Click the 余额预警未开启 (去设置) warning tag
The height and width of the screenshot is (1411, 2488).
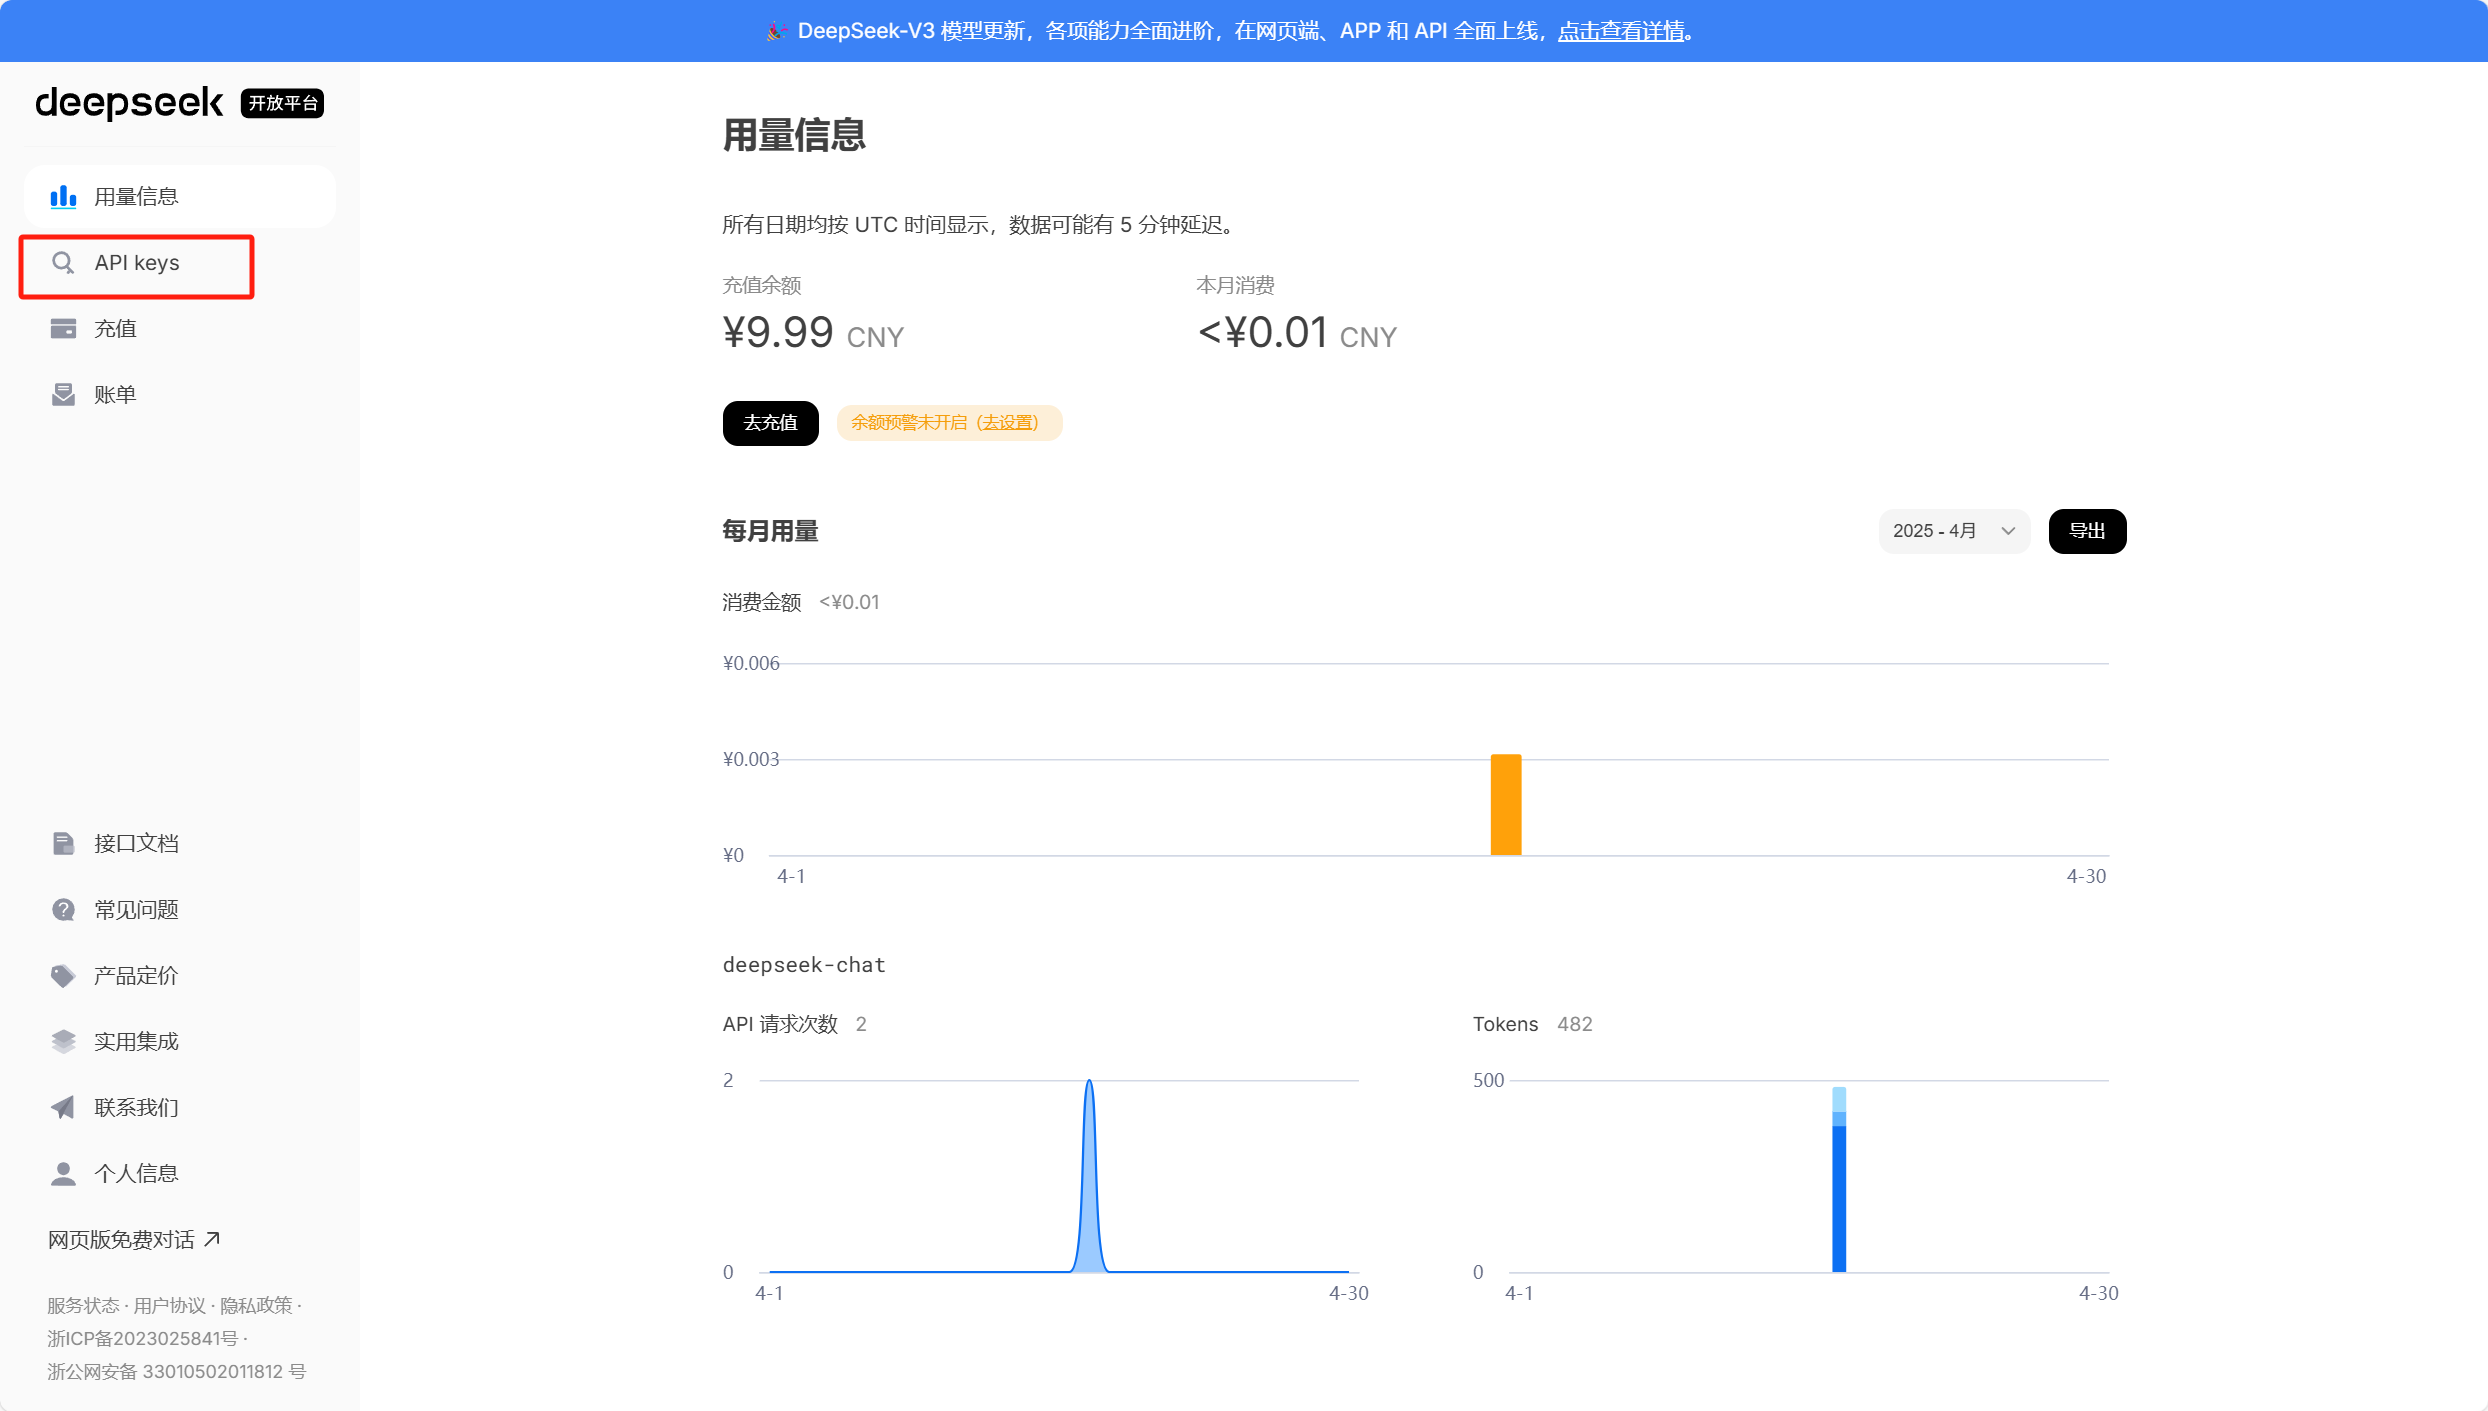[948, 423]
